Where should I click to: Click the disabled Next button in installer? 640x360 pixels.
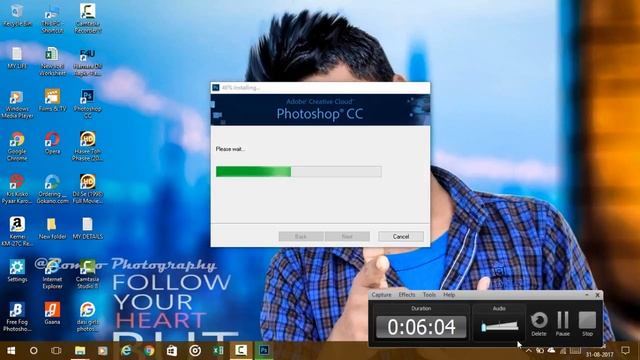tap(347, 236)
